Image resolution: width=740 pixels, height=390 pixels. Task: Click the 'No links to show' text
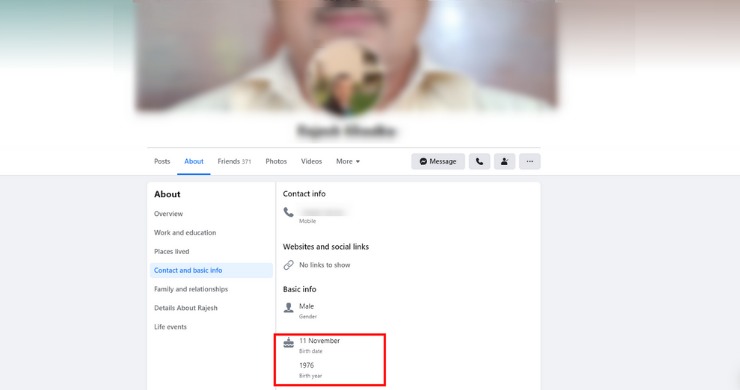click(x=325, y=265)
